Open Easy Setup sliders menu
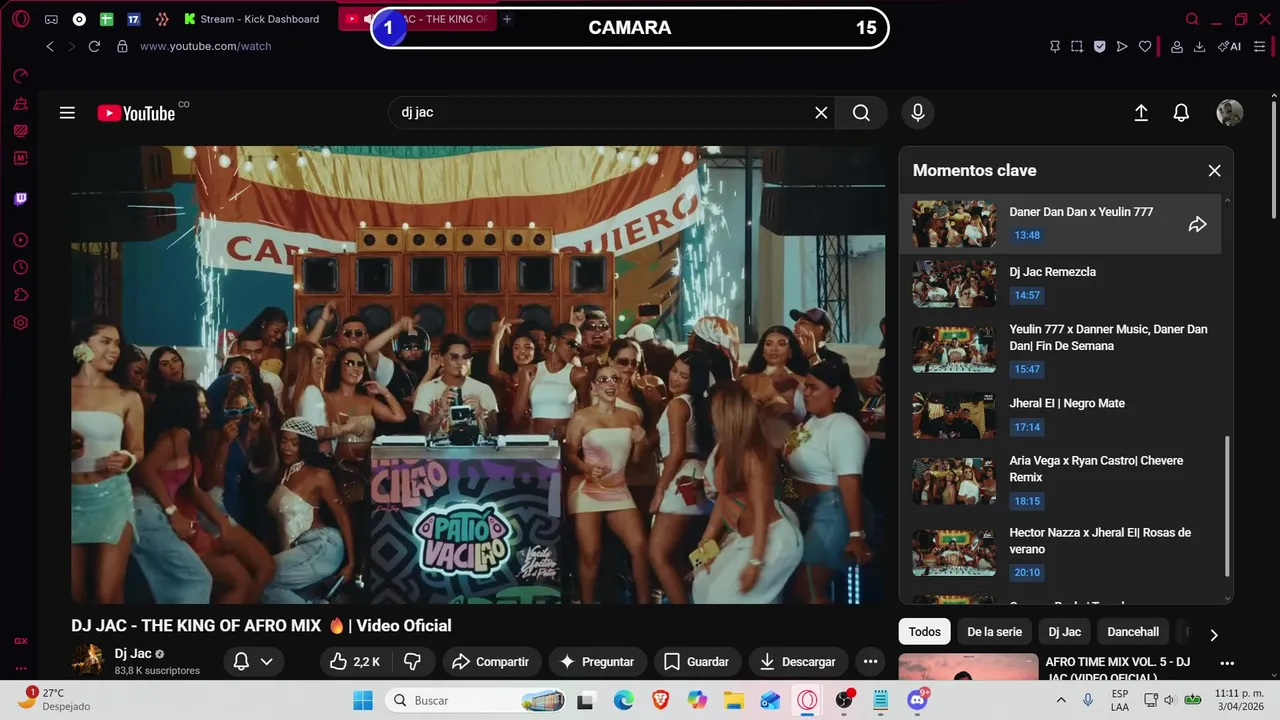 [x=1259, y=46]
